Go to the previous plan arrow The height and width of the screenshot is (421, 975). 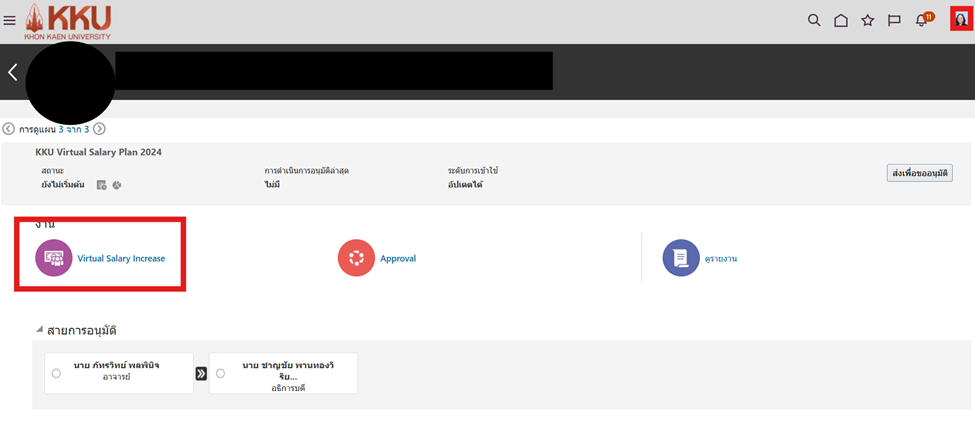(x=9, y=129)
